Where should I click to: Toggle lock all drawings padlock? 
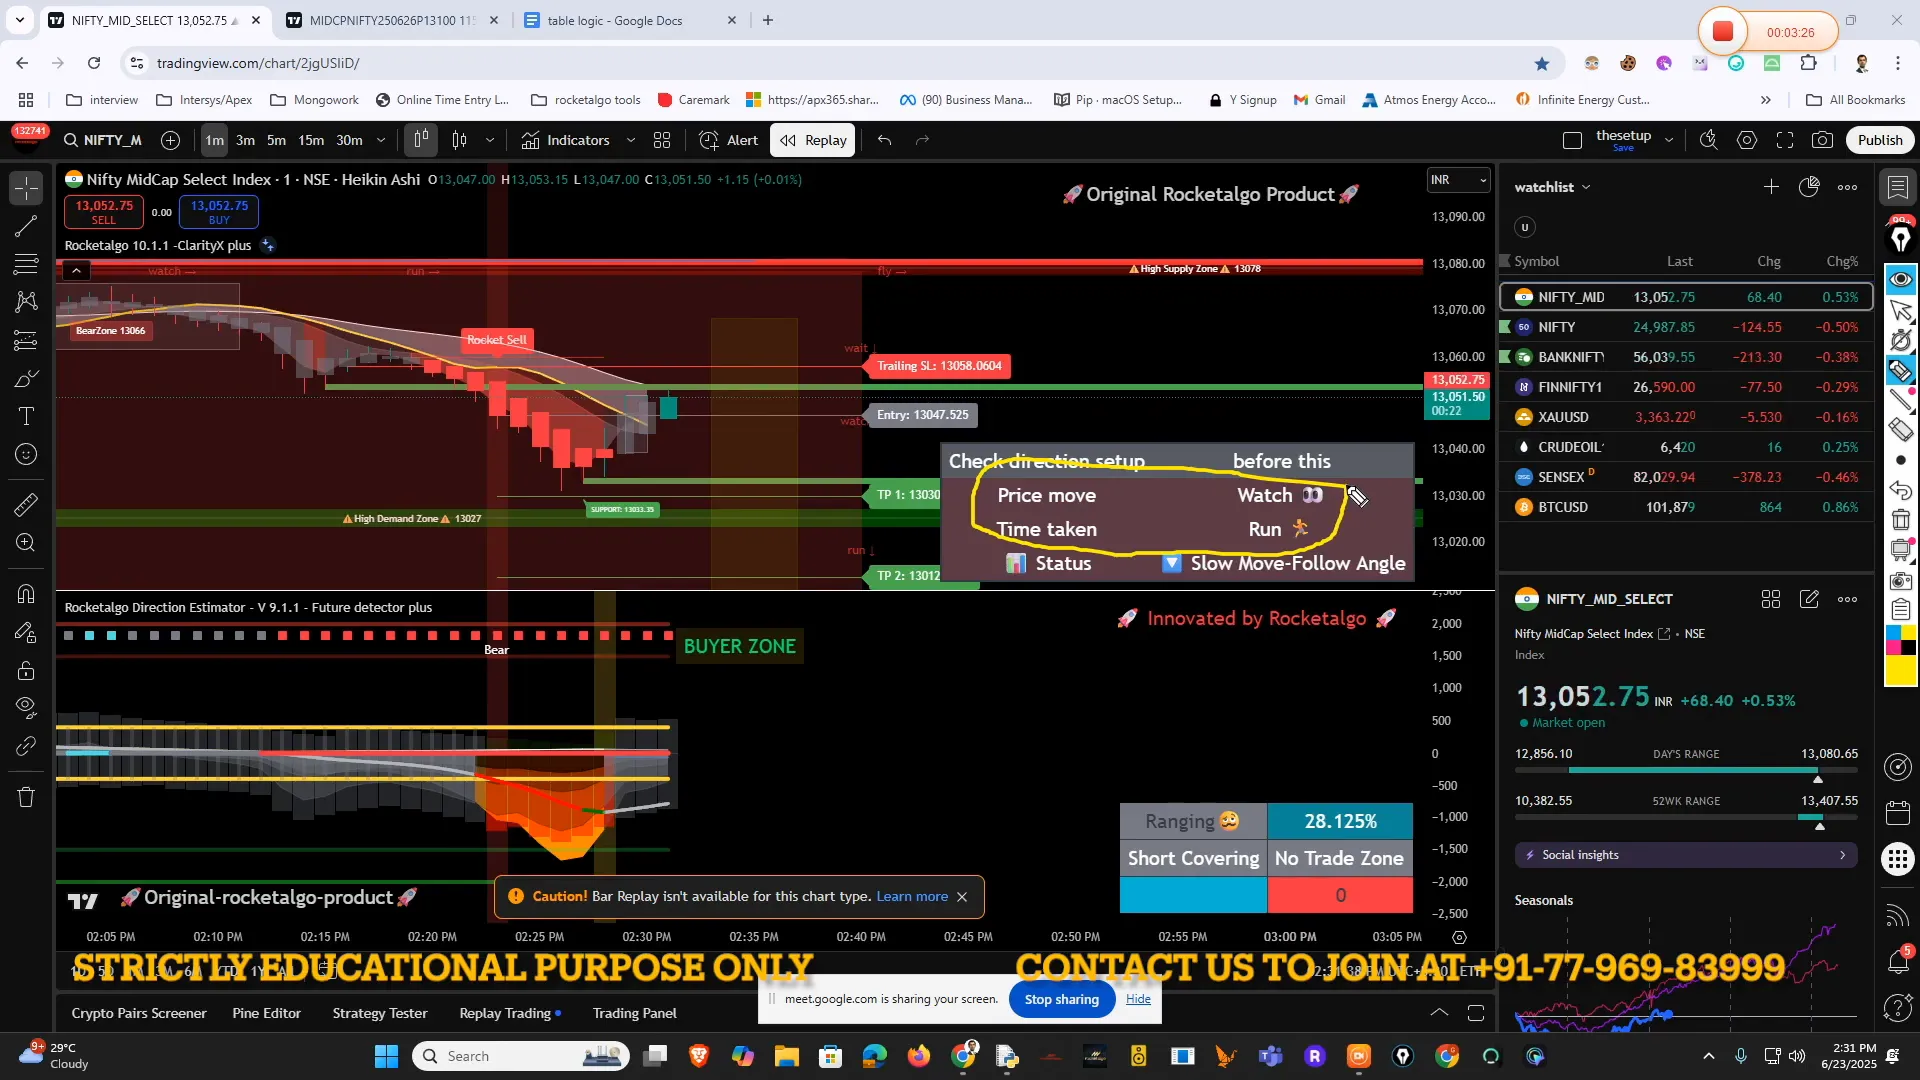(27, 670)
